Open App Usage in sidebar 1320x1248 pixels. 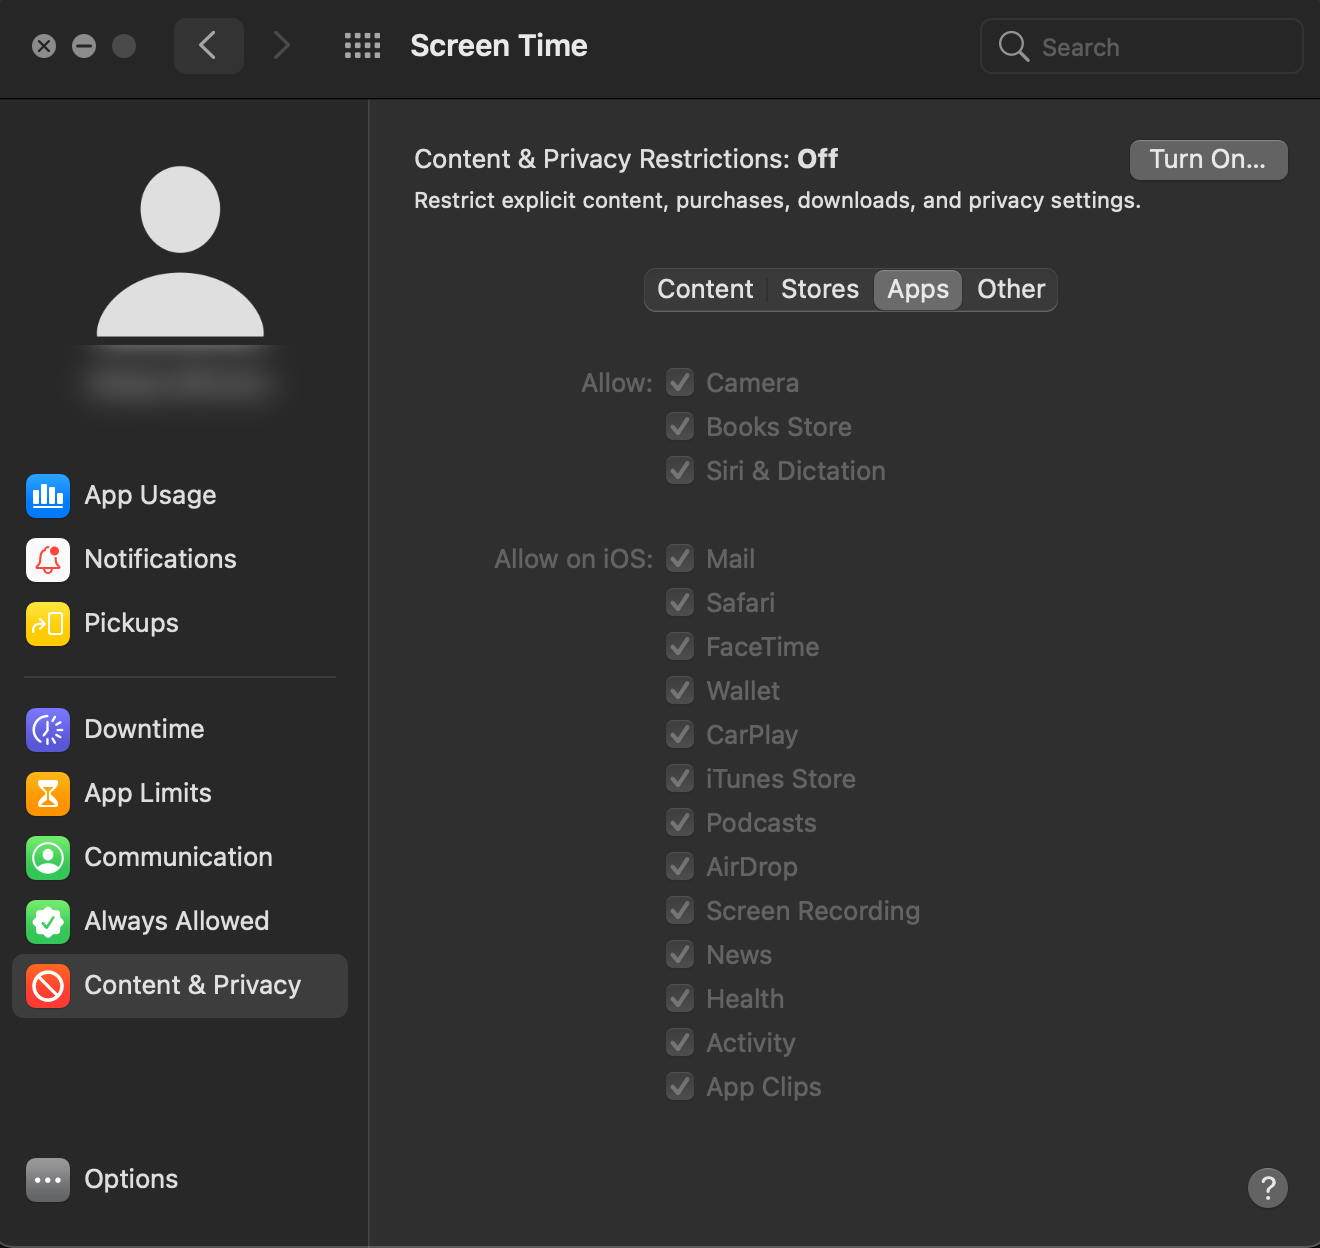click(x=180, y=496)
